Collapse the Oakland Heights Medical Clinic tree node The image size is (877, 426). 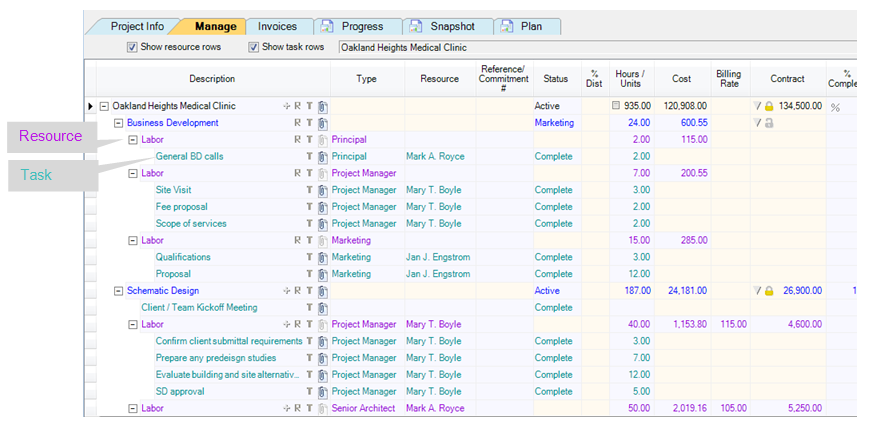point(104,106)
